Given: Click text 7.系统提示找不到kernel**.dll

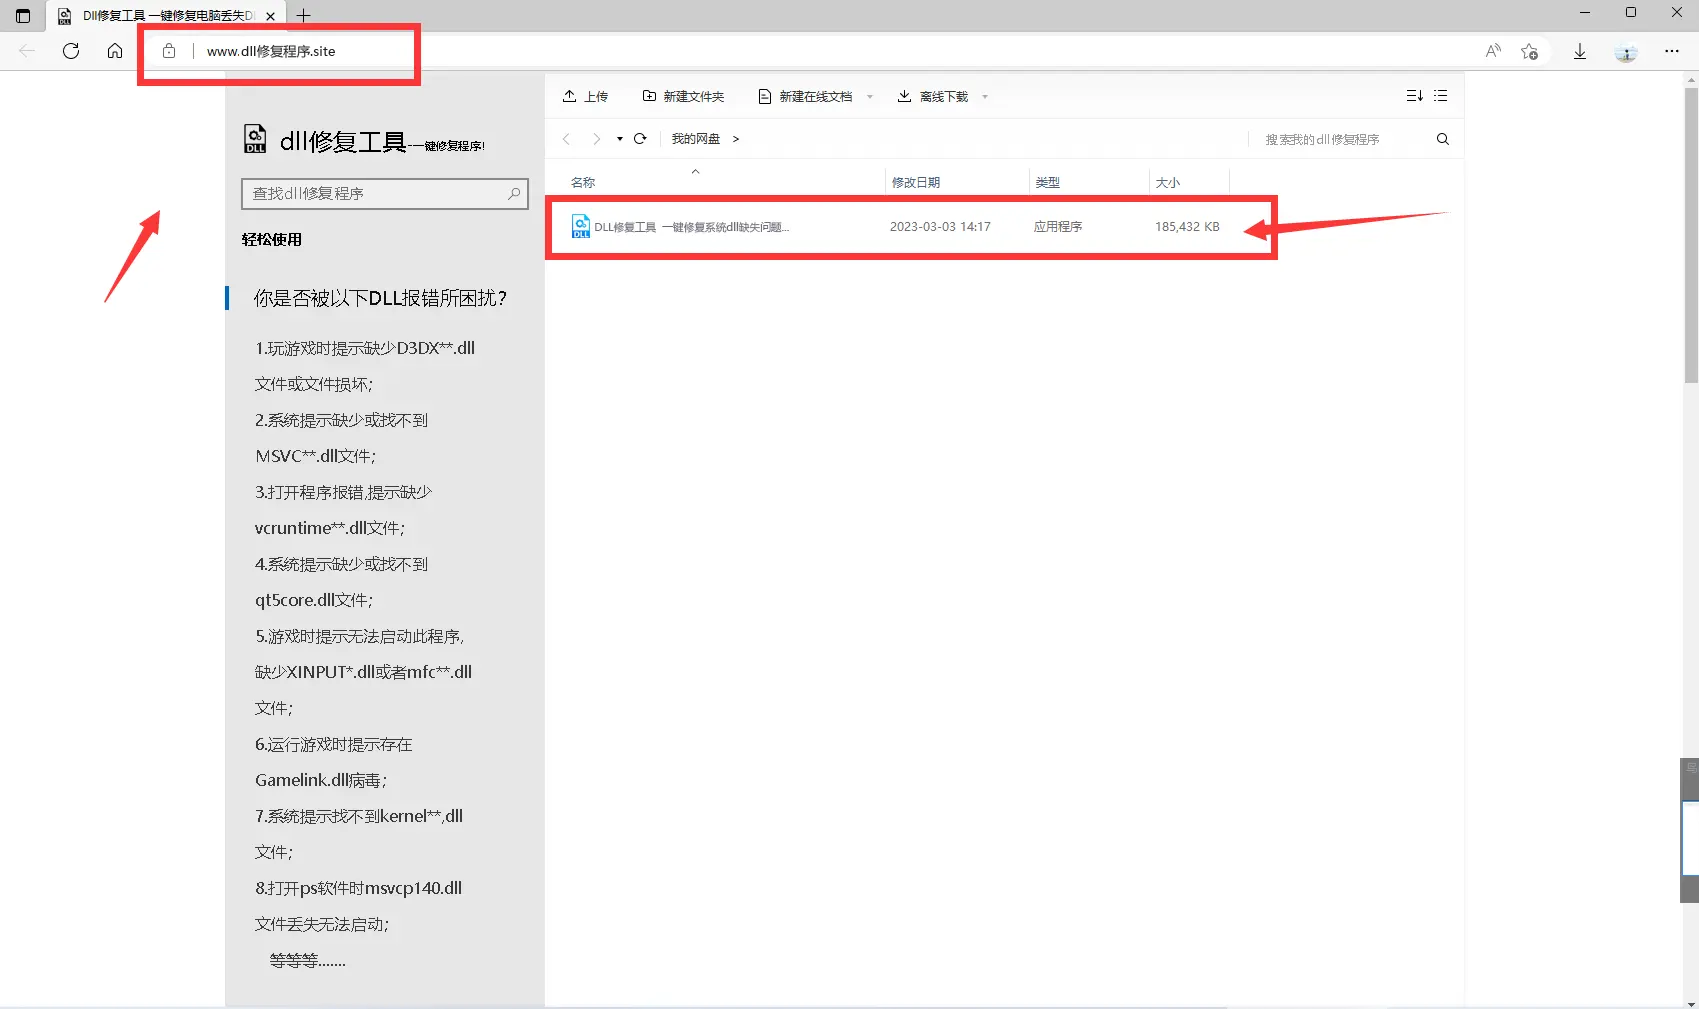Looking at the screenshot, I should 359,816.
